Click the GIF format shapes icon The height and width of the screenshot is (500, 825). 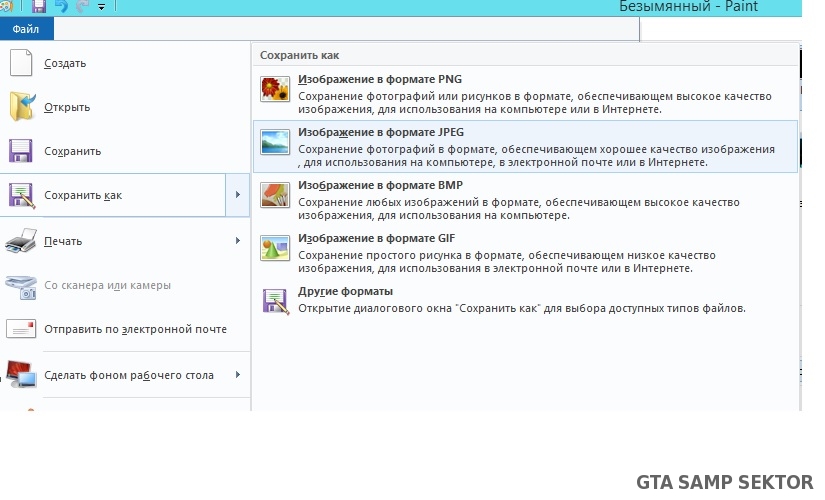pyautogui.click(x=275, y=248)
